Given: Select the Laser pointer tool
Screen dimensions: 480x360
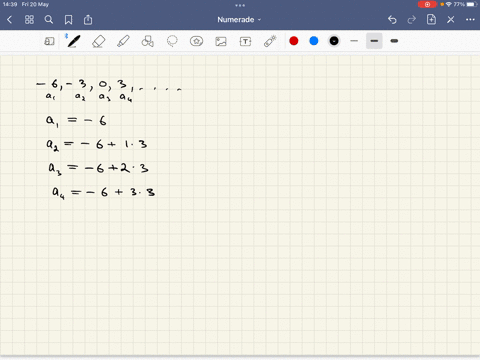Looking at the screenshot, I should click(x=270, y=41).
